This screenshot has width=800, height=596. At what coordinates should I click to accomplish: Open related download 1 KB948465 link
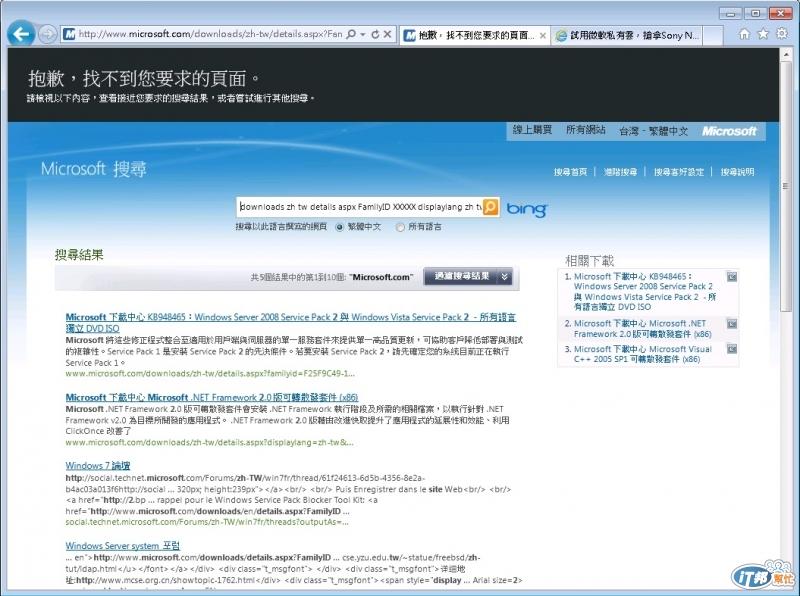click(x=645, y=291)
